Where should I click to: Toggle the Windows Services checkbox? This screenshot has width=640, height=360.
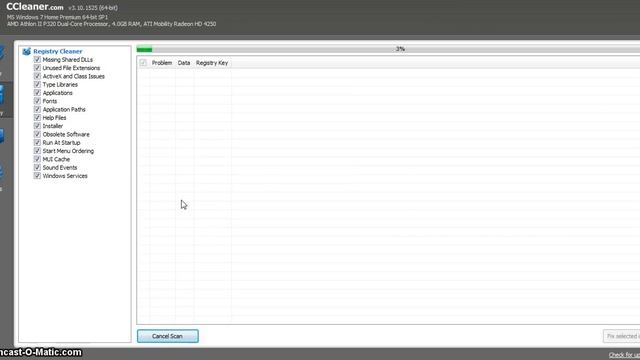tap(37, 176)
